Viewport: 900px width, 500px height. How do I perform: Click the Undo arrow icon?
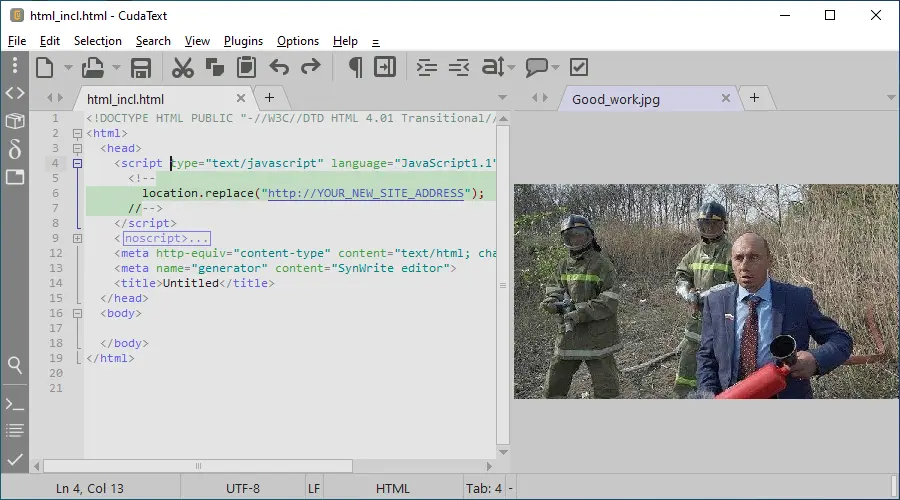tap(279, 67)
